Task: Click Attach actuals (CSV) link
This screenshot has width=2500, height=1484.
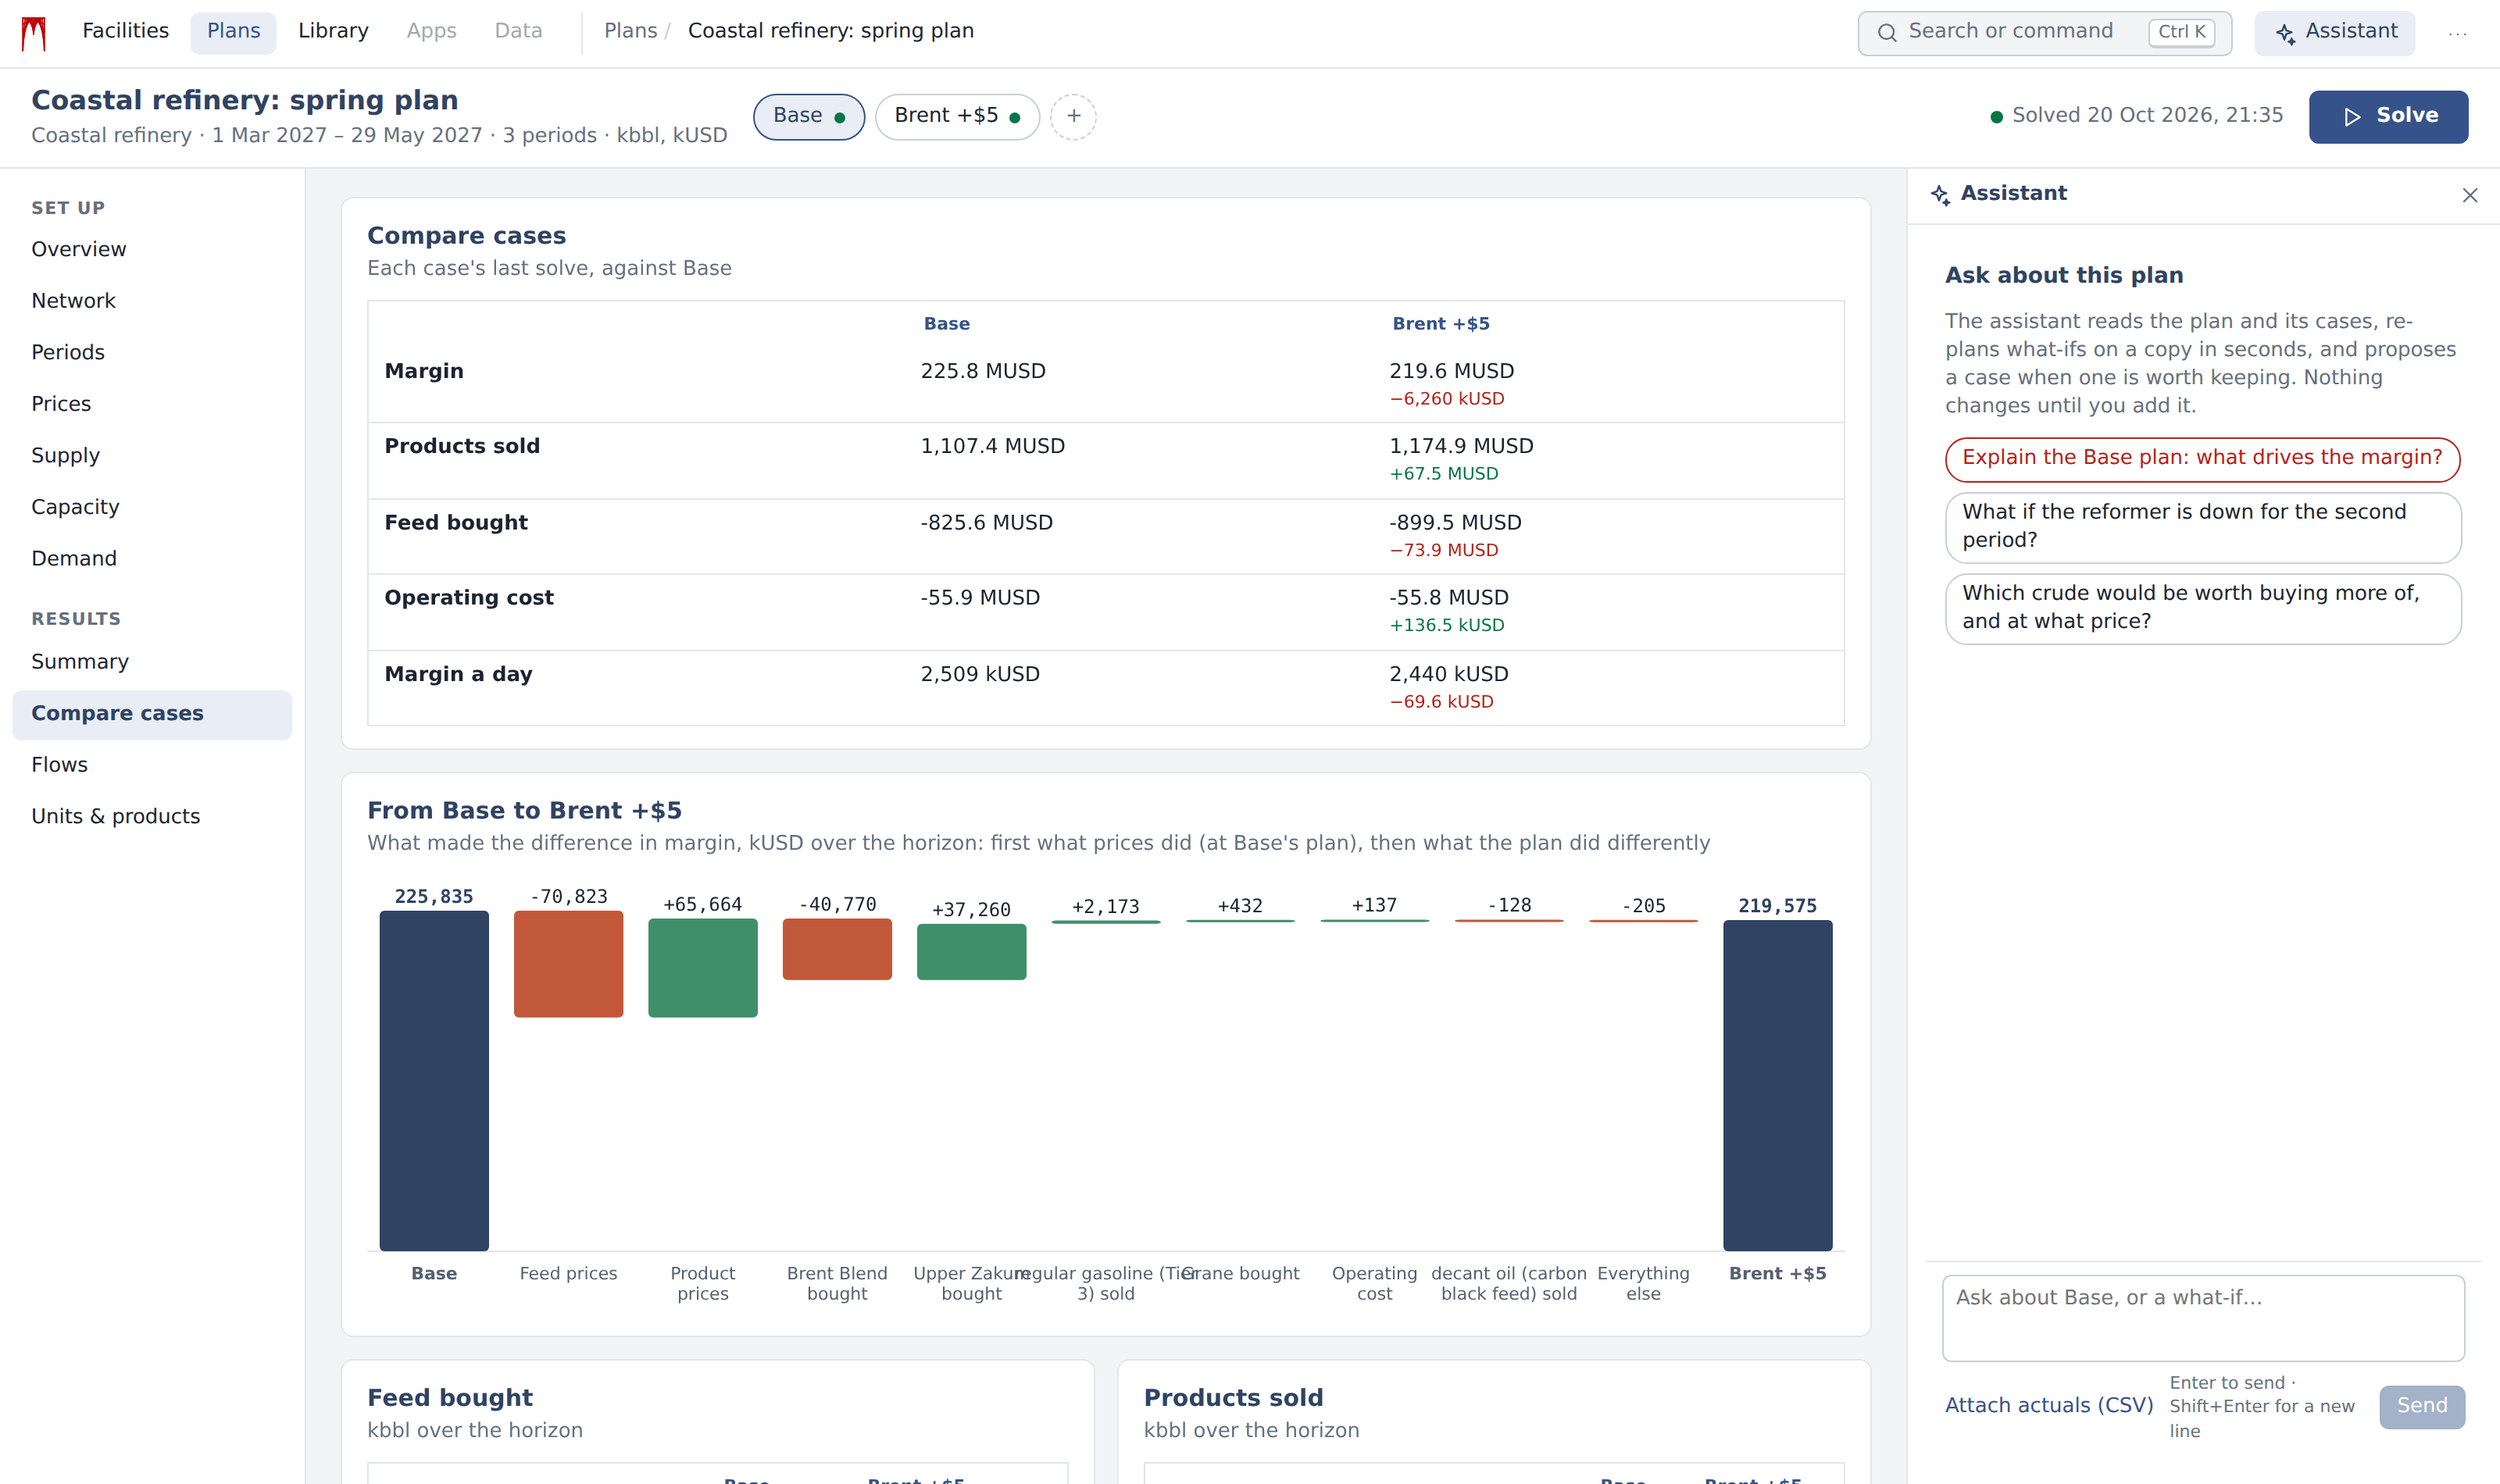Action: click(x=2048, y=1405)
